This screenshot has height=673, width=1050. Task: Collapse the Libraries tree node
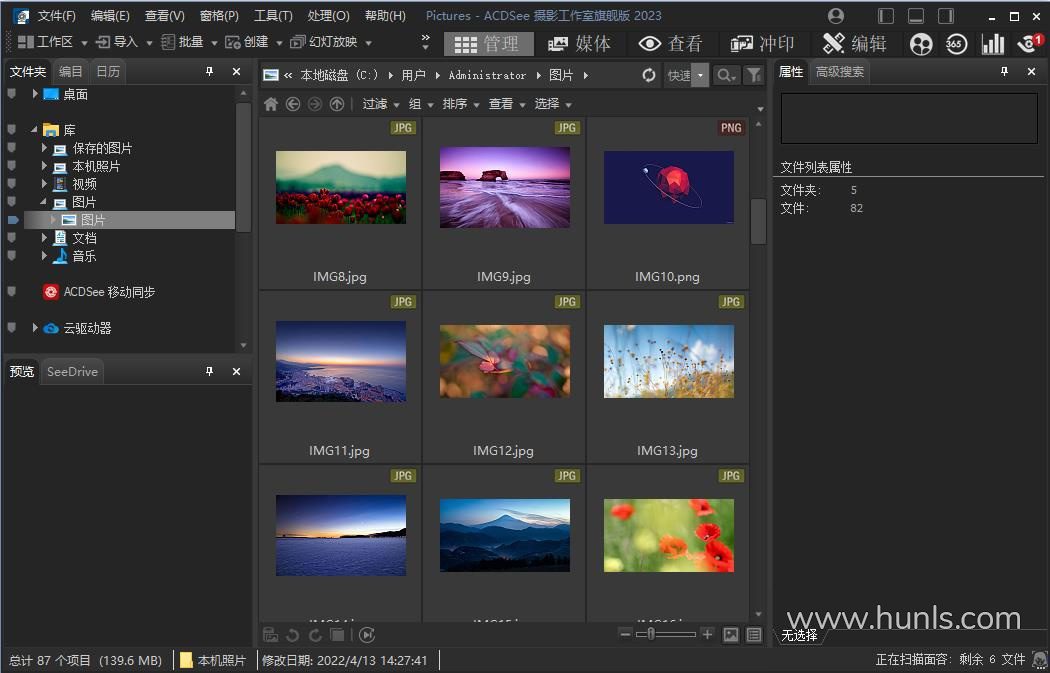tap(35, 130)
